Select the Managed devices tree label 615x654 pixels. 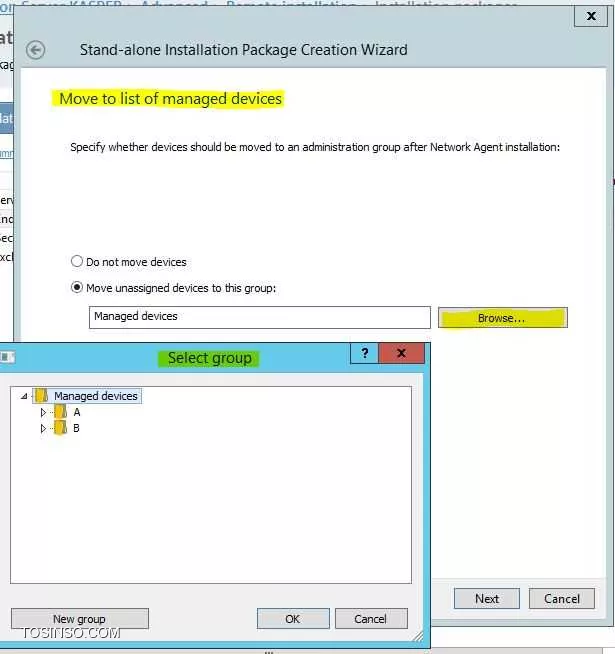[96, 396]
